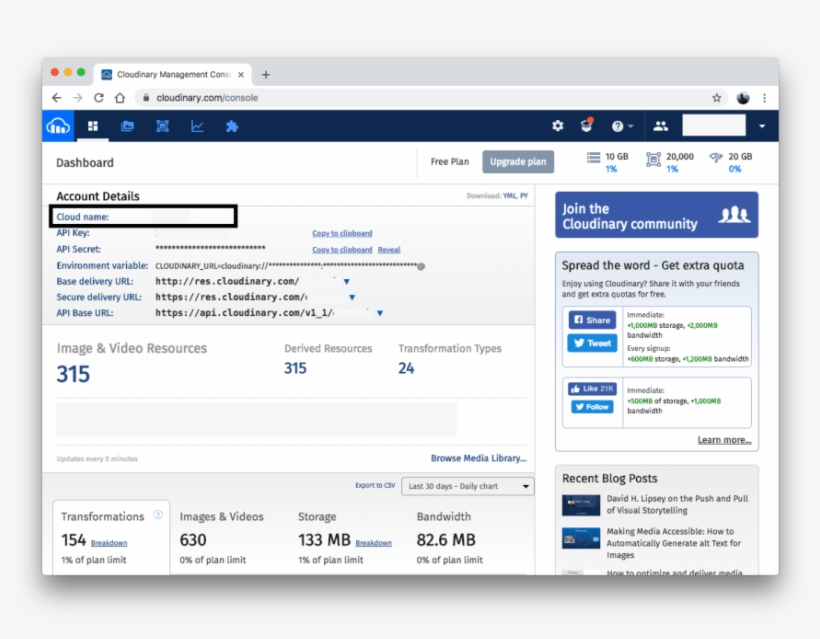820x639 pixels.
Task: Open the Reports chart icon
Action: point(197,126)
